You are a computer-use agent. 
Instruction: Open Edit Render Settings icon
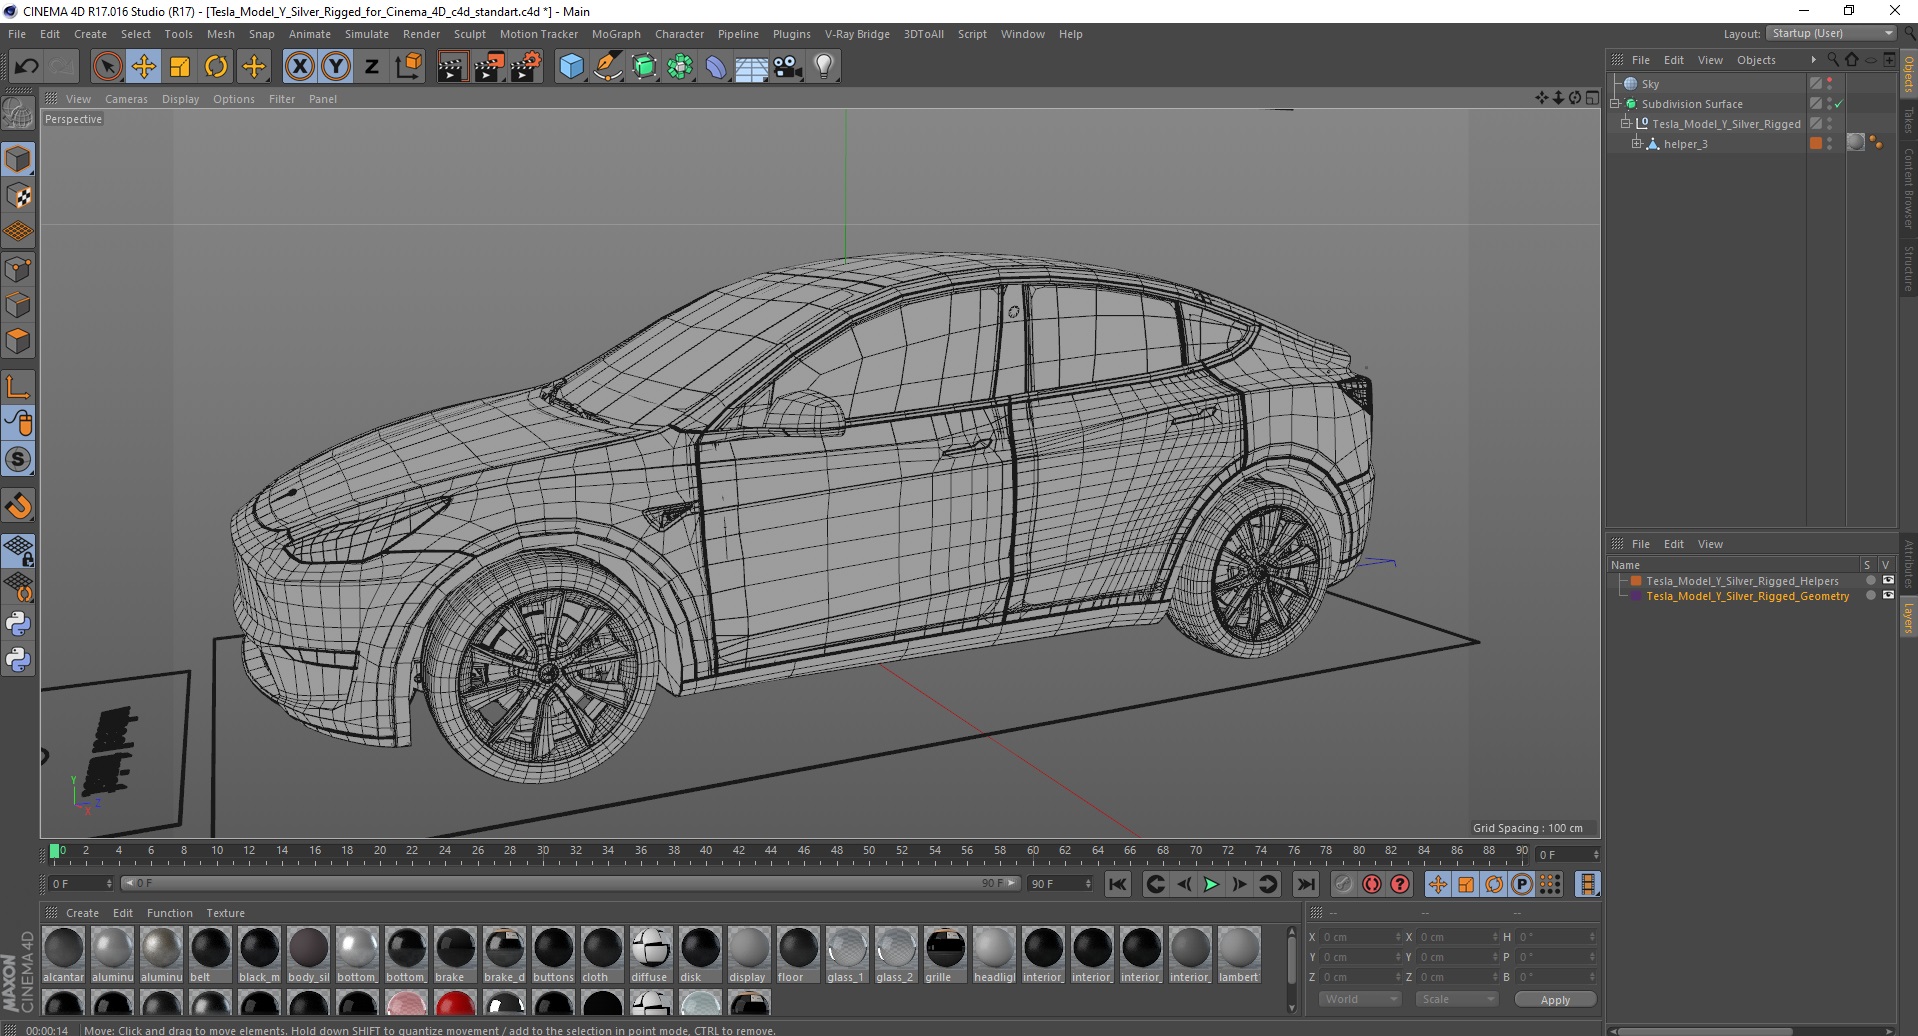(526, 67)
